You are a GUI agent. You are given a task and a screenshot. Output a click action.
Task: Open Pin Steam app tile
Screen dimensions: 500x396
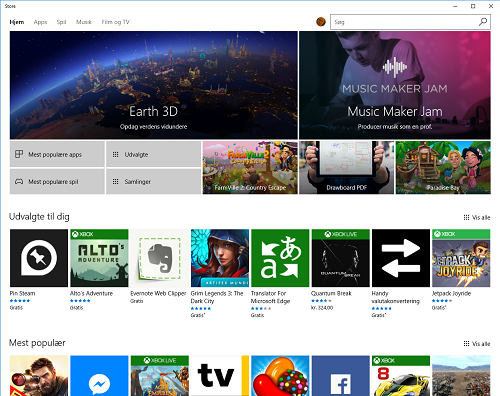pos(39,258)
